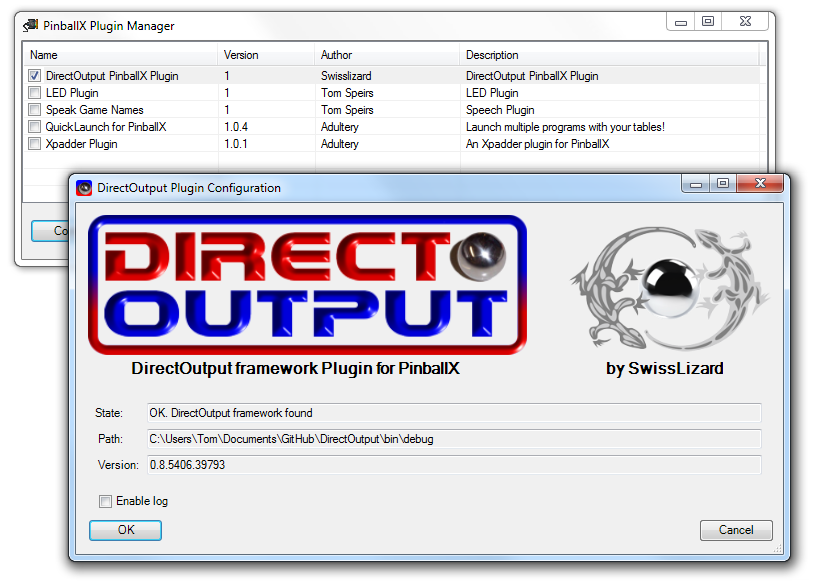This screenshot has height=586, width=817.
Task: Minimize the PinballX Plugin Manager window
Action: tap(680, 22)
